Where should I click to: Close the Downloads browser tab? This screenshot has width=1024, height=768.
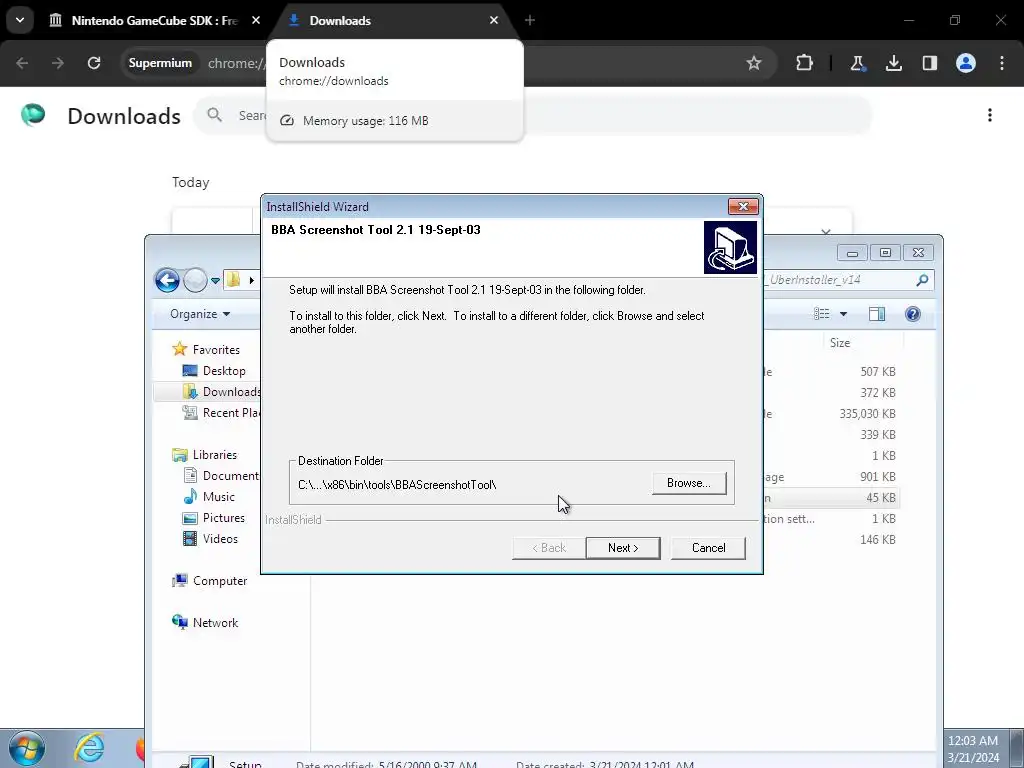(494, 20)
